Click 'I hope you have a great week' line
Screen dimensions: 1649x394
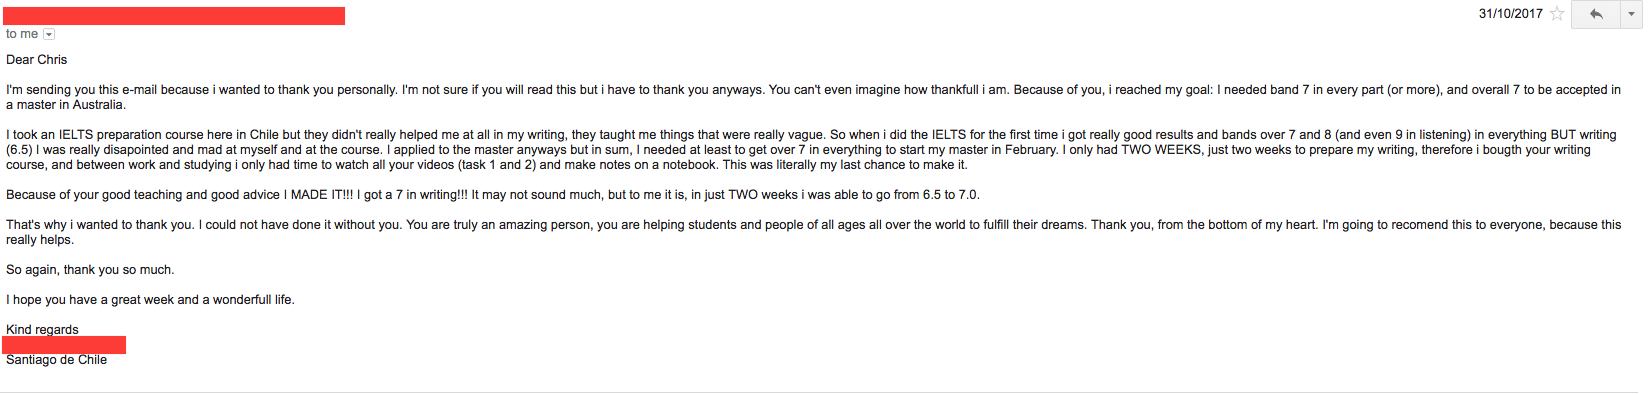[150, 300]
